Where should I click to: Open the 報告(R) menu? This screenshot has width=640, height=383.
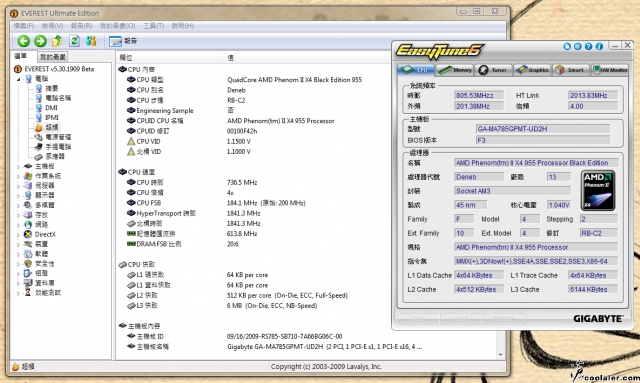tap(81, 26)
